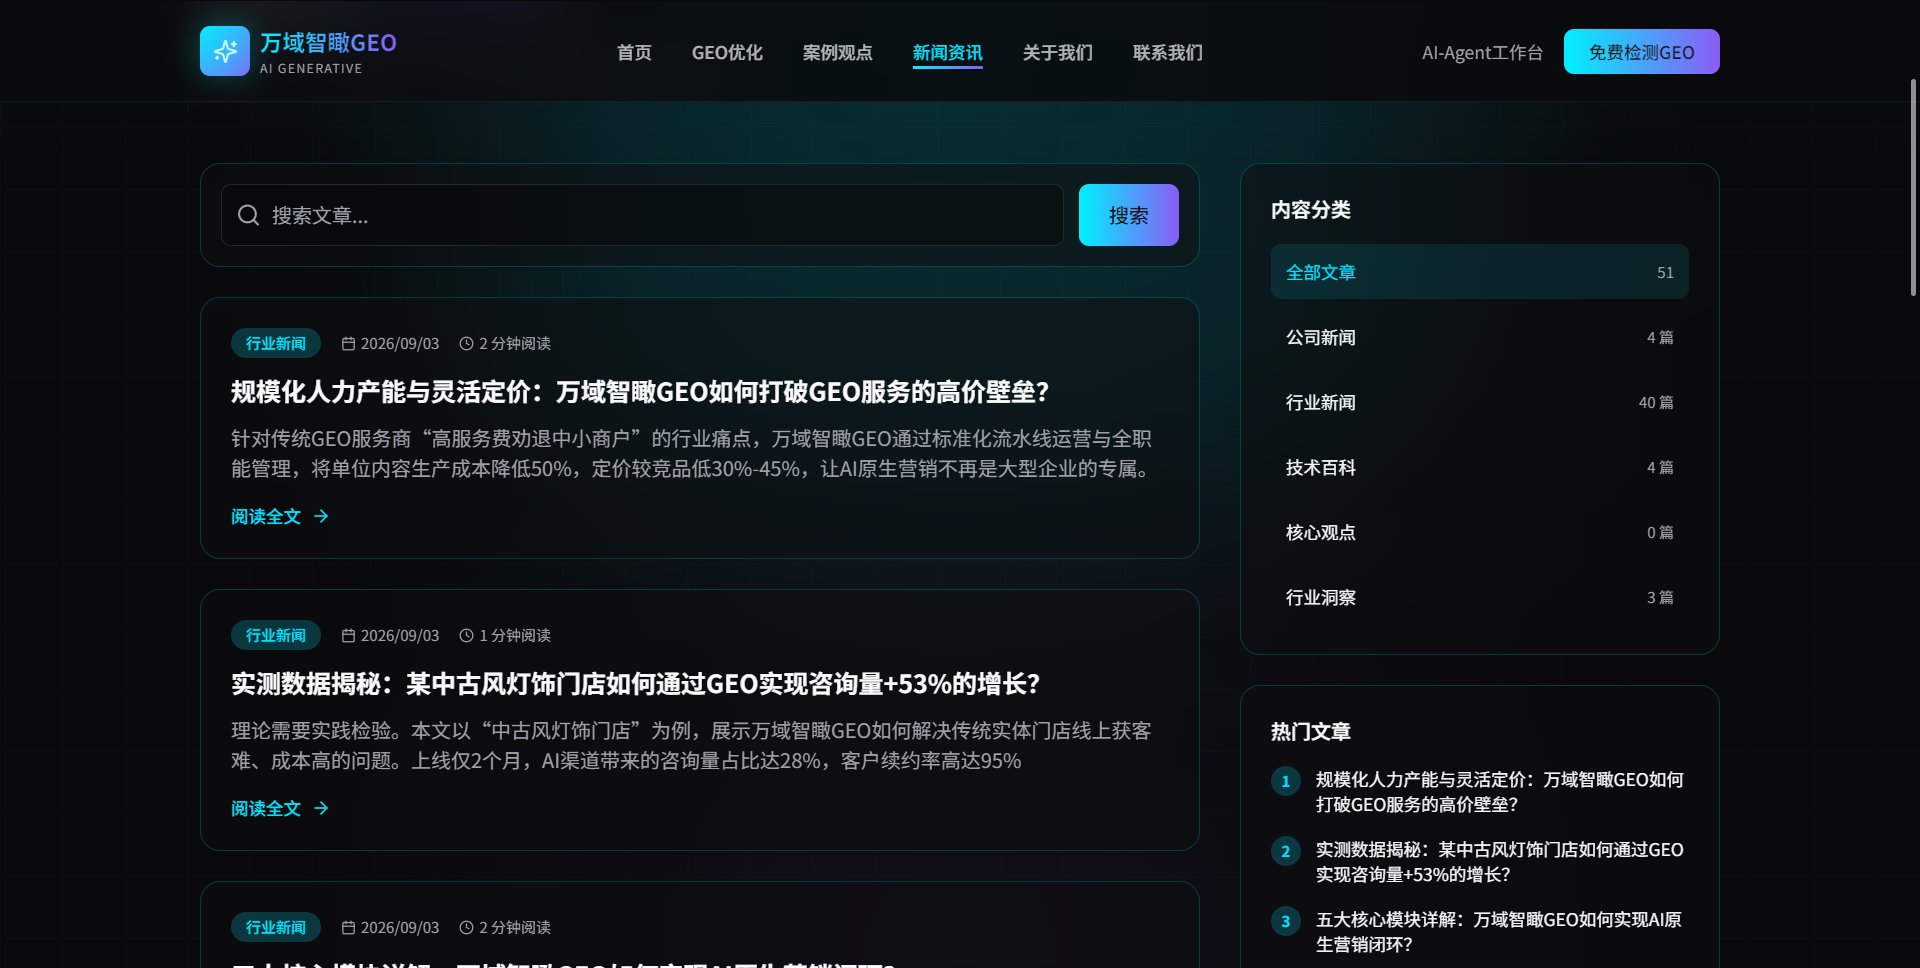Click clock icon beside 1 分钟阅读
The width and height of the screenshot is (1920, 968).
click(x=466, y=635)
